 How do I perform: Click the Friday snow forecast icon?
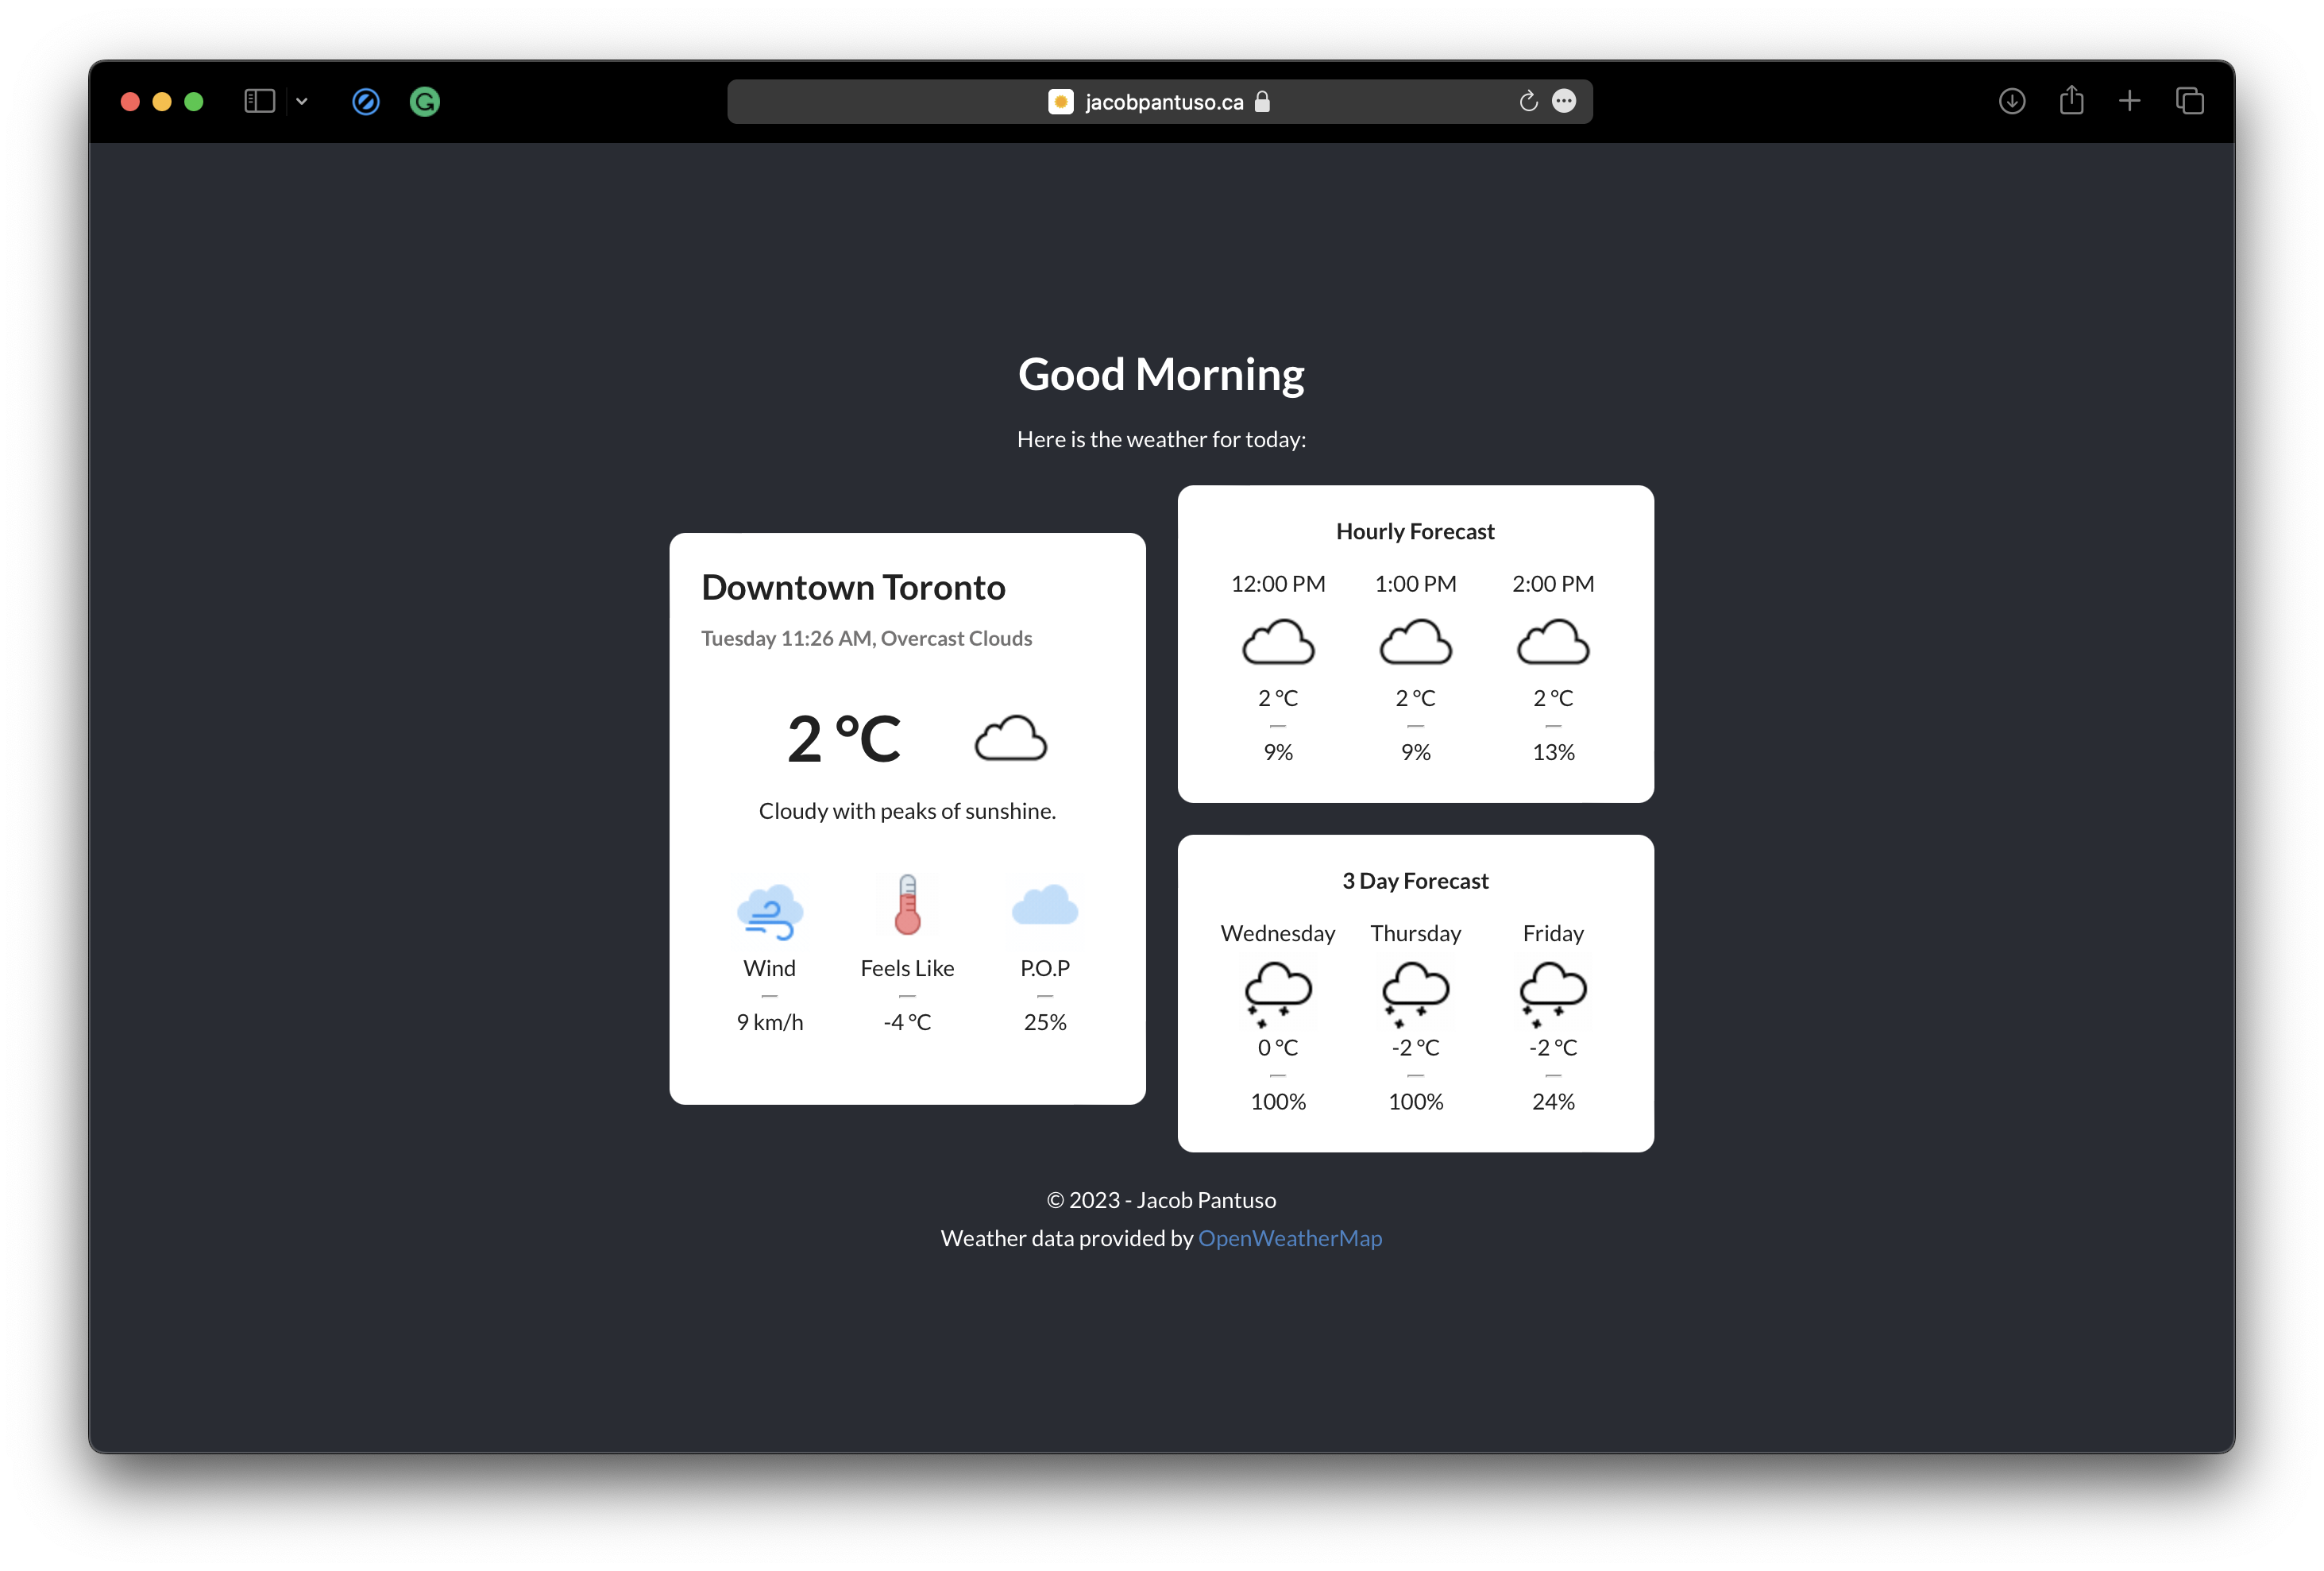point(1553,993)
